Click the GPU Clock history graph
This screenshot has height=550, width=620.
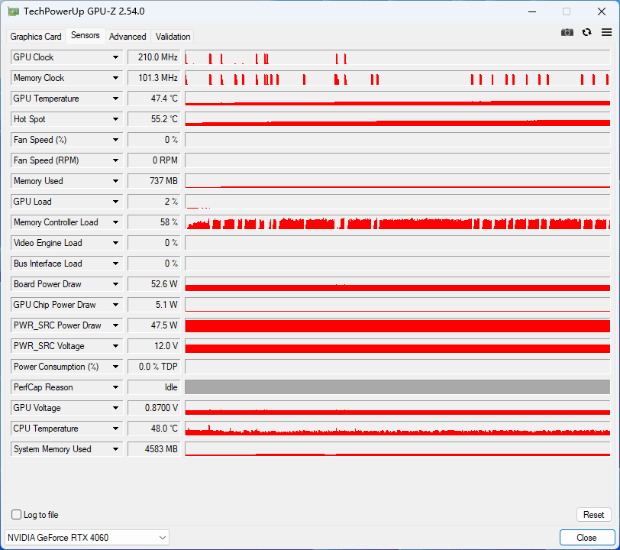[397, 57]
